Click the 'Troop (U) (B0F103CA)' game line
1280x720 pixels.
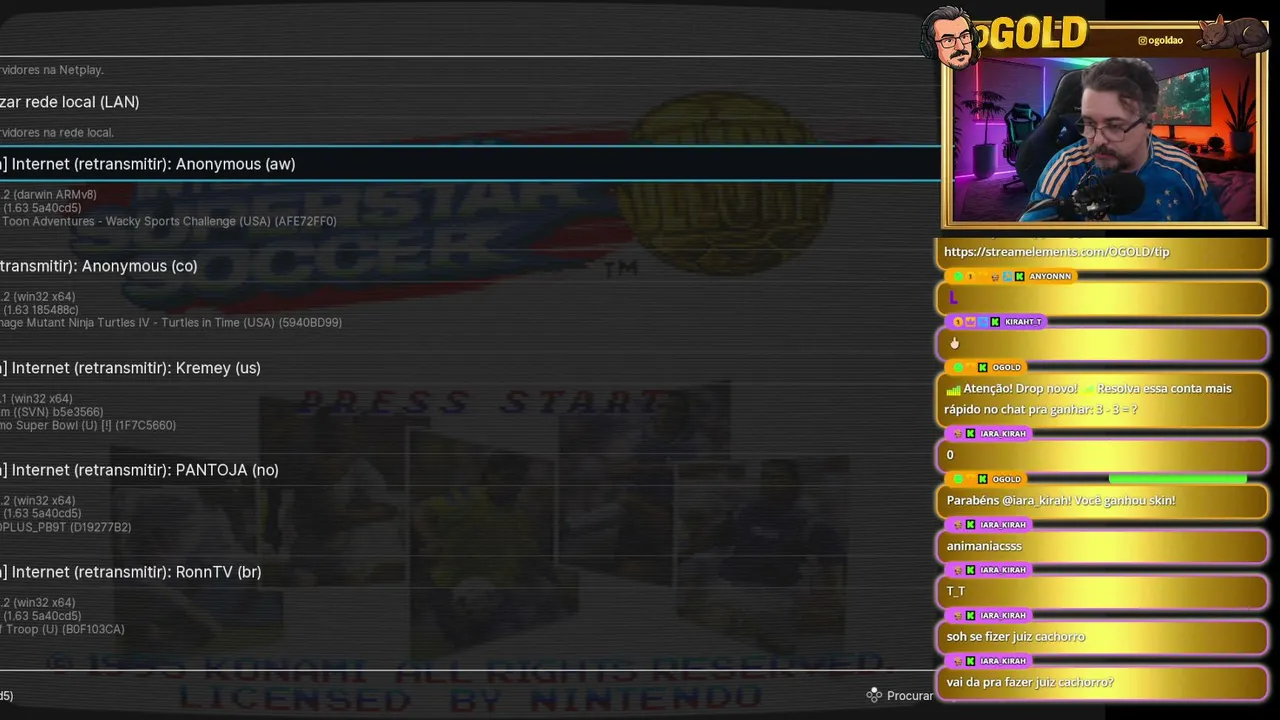point(63,629)
